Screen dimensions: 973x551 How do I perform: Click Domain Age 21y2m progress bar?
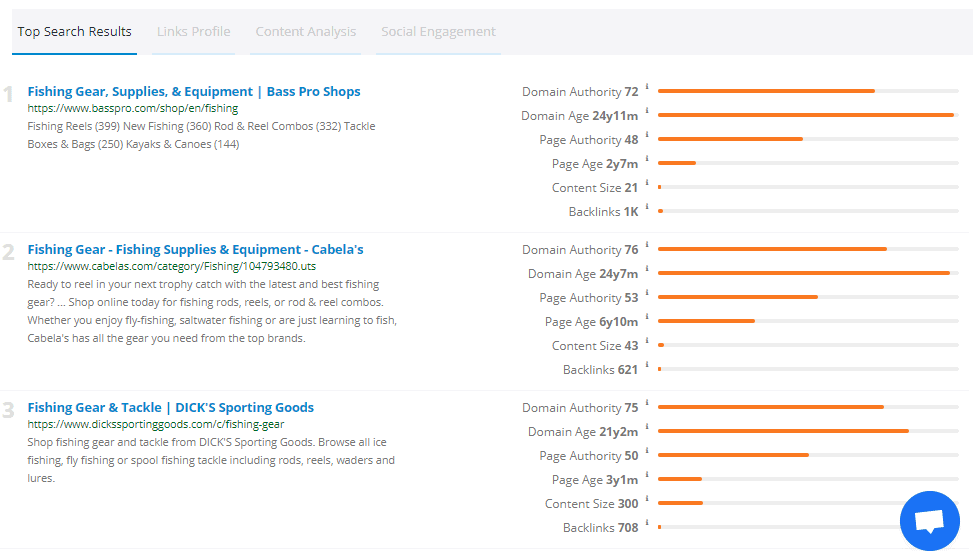click(808, 431)
